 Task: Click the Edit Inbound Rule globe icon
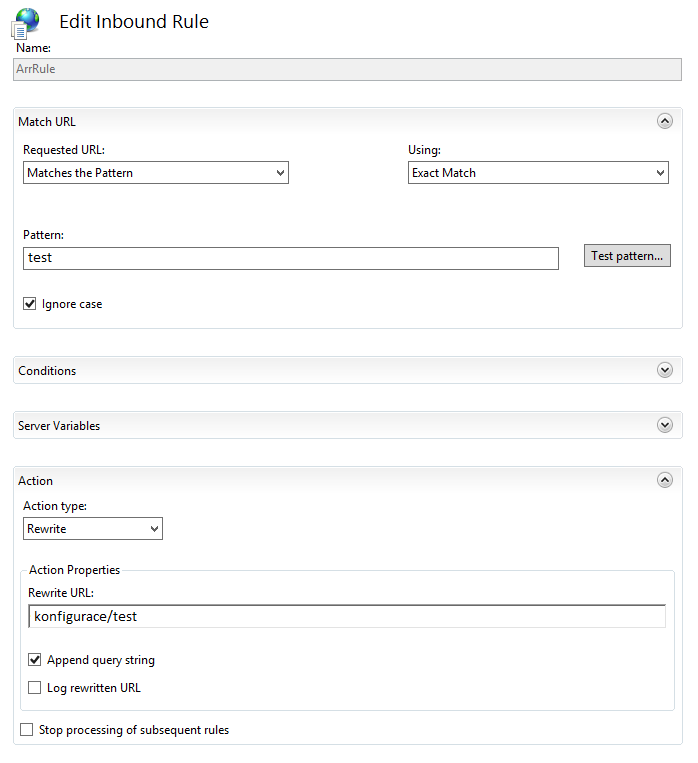(26, 22)
